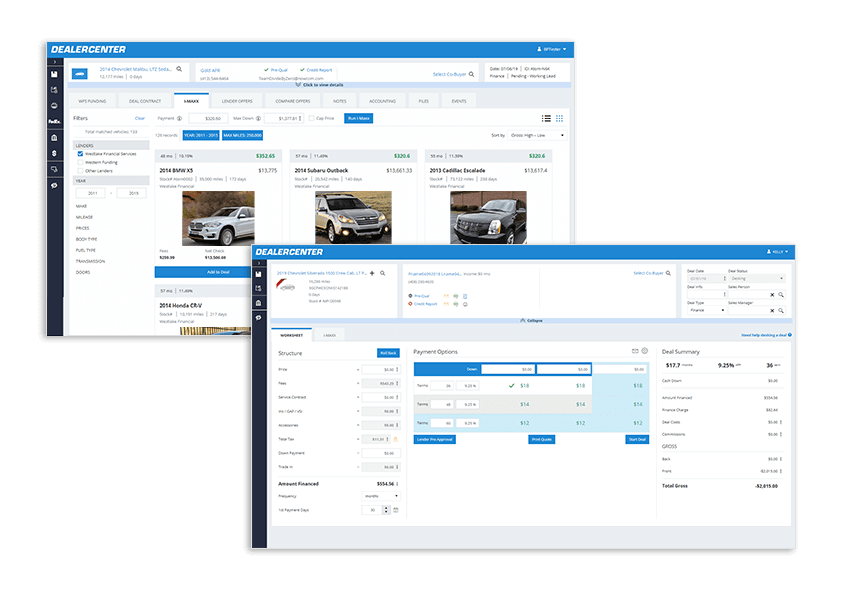Viewport: 850px width, 611px height.
Task: Open the dollar sign sidebar icon in back window
Action: point(54,153)
